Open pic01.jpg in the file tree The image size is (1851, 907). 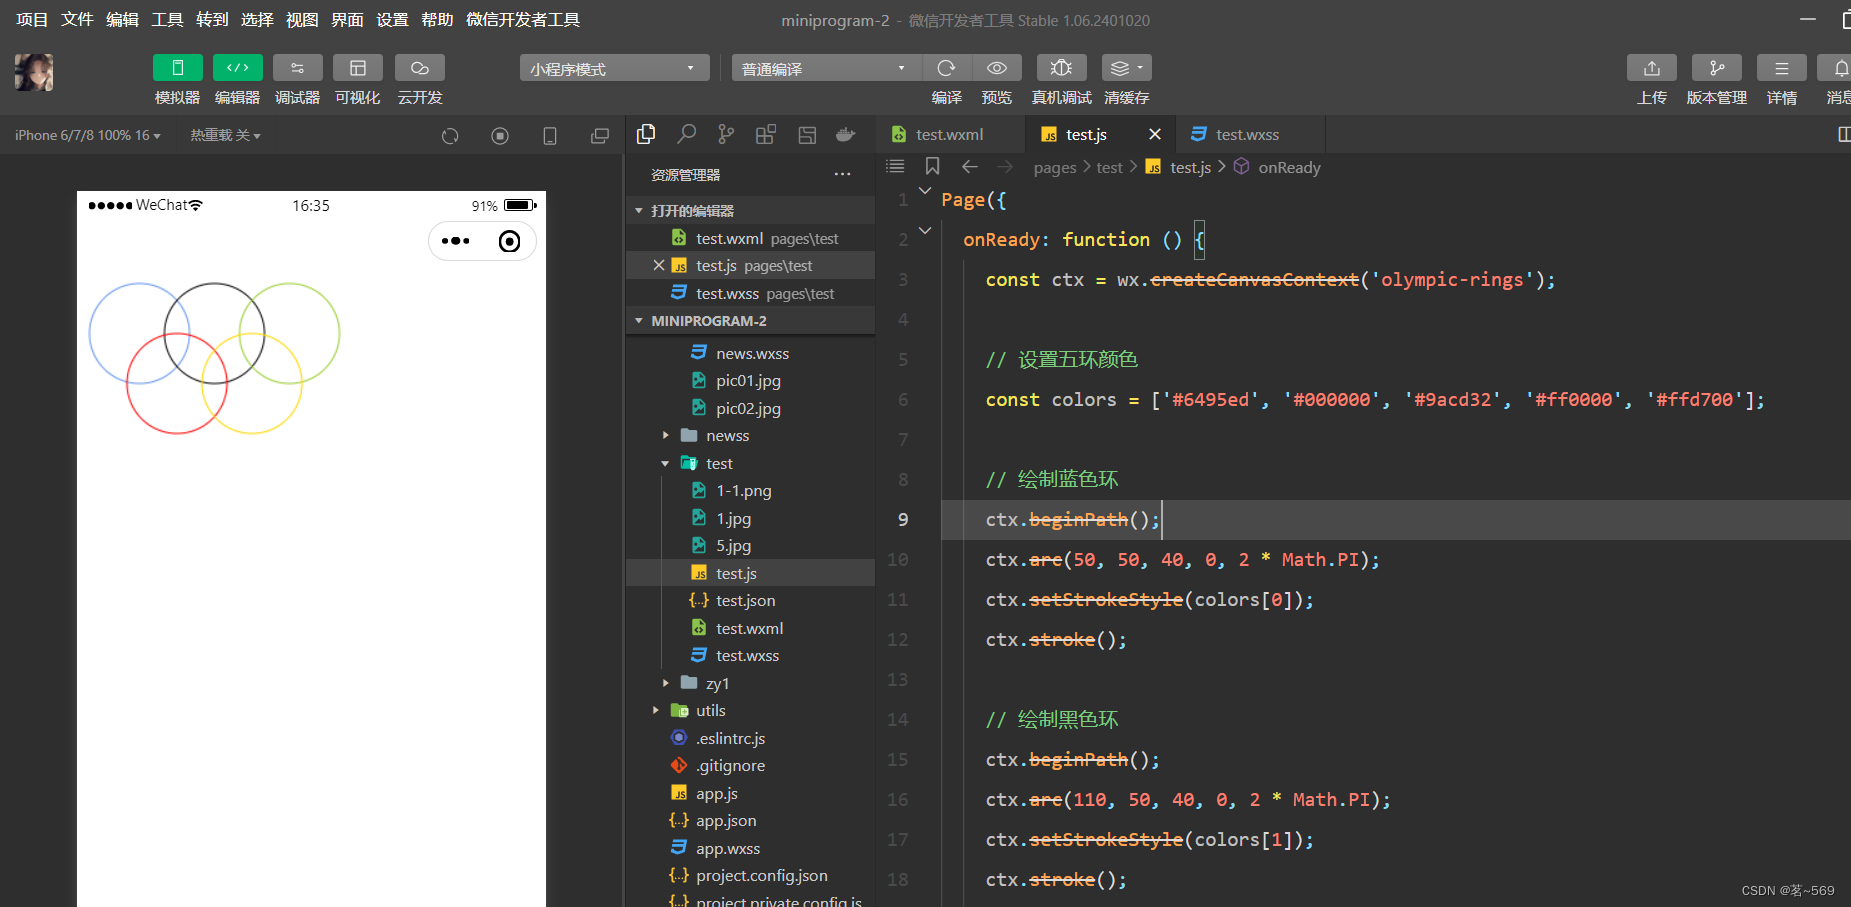(x=748, y=381)
